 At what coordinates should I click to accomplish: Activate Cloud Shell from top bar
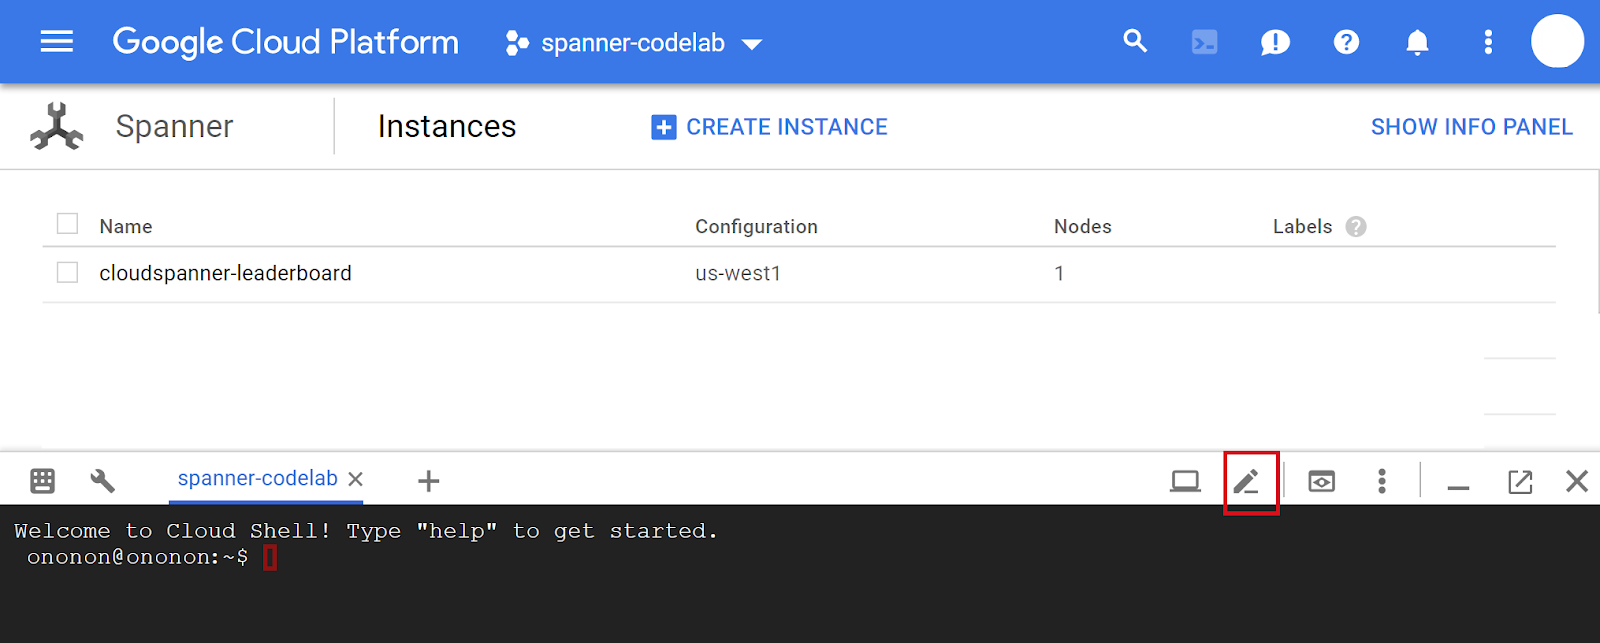[x=1204, y=42]
